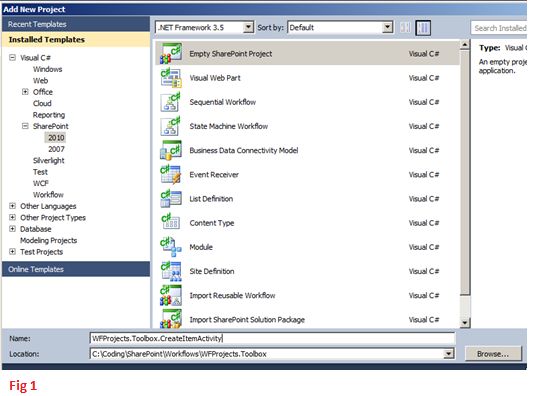The height and width of the screenshot is (396, 546).
Task: Click the Import SharePoint Solution Package icon
Action: pyautogui.click(x=171, y=319)
